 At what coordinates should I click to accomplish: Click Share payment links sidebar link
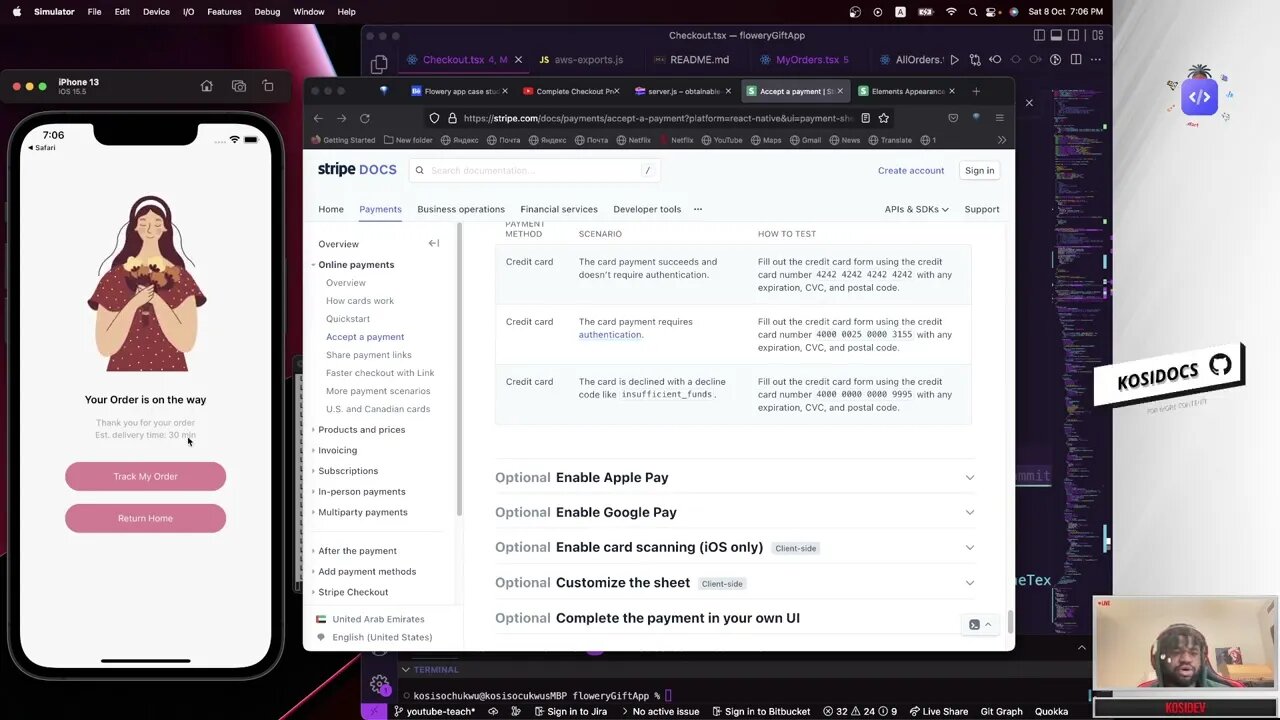pyautogui.click(x=368, y=355)
